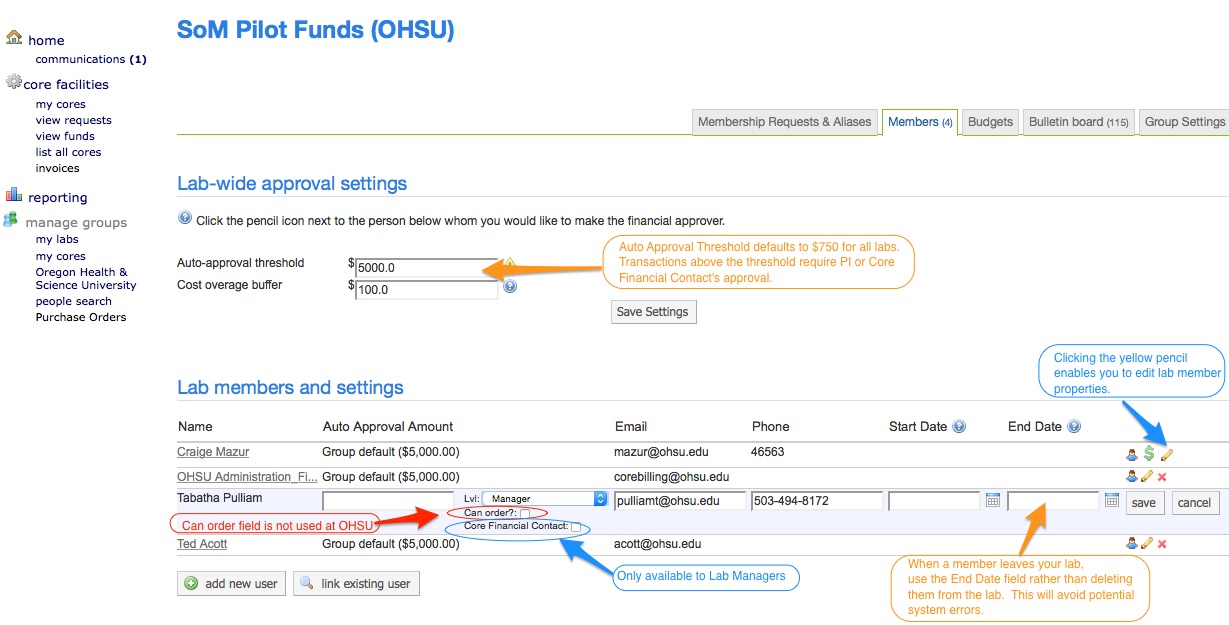
Task: Click help icon next to Cost overage buffer
Action: click(x=510, y=287)
